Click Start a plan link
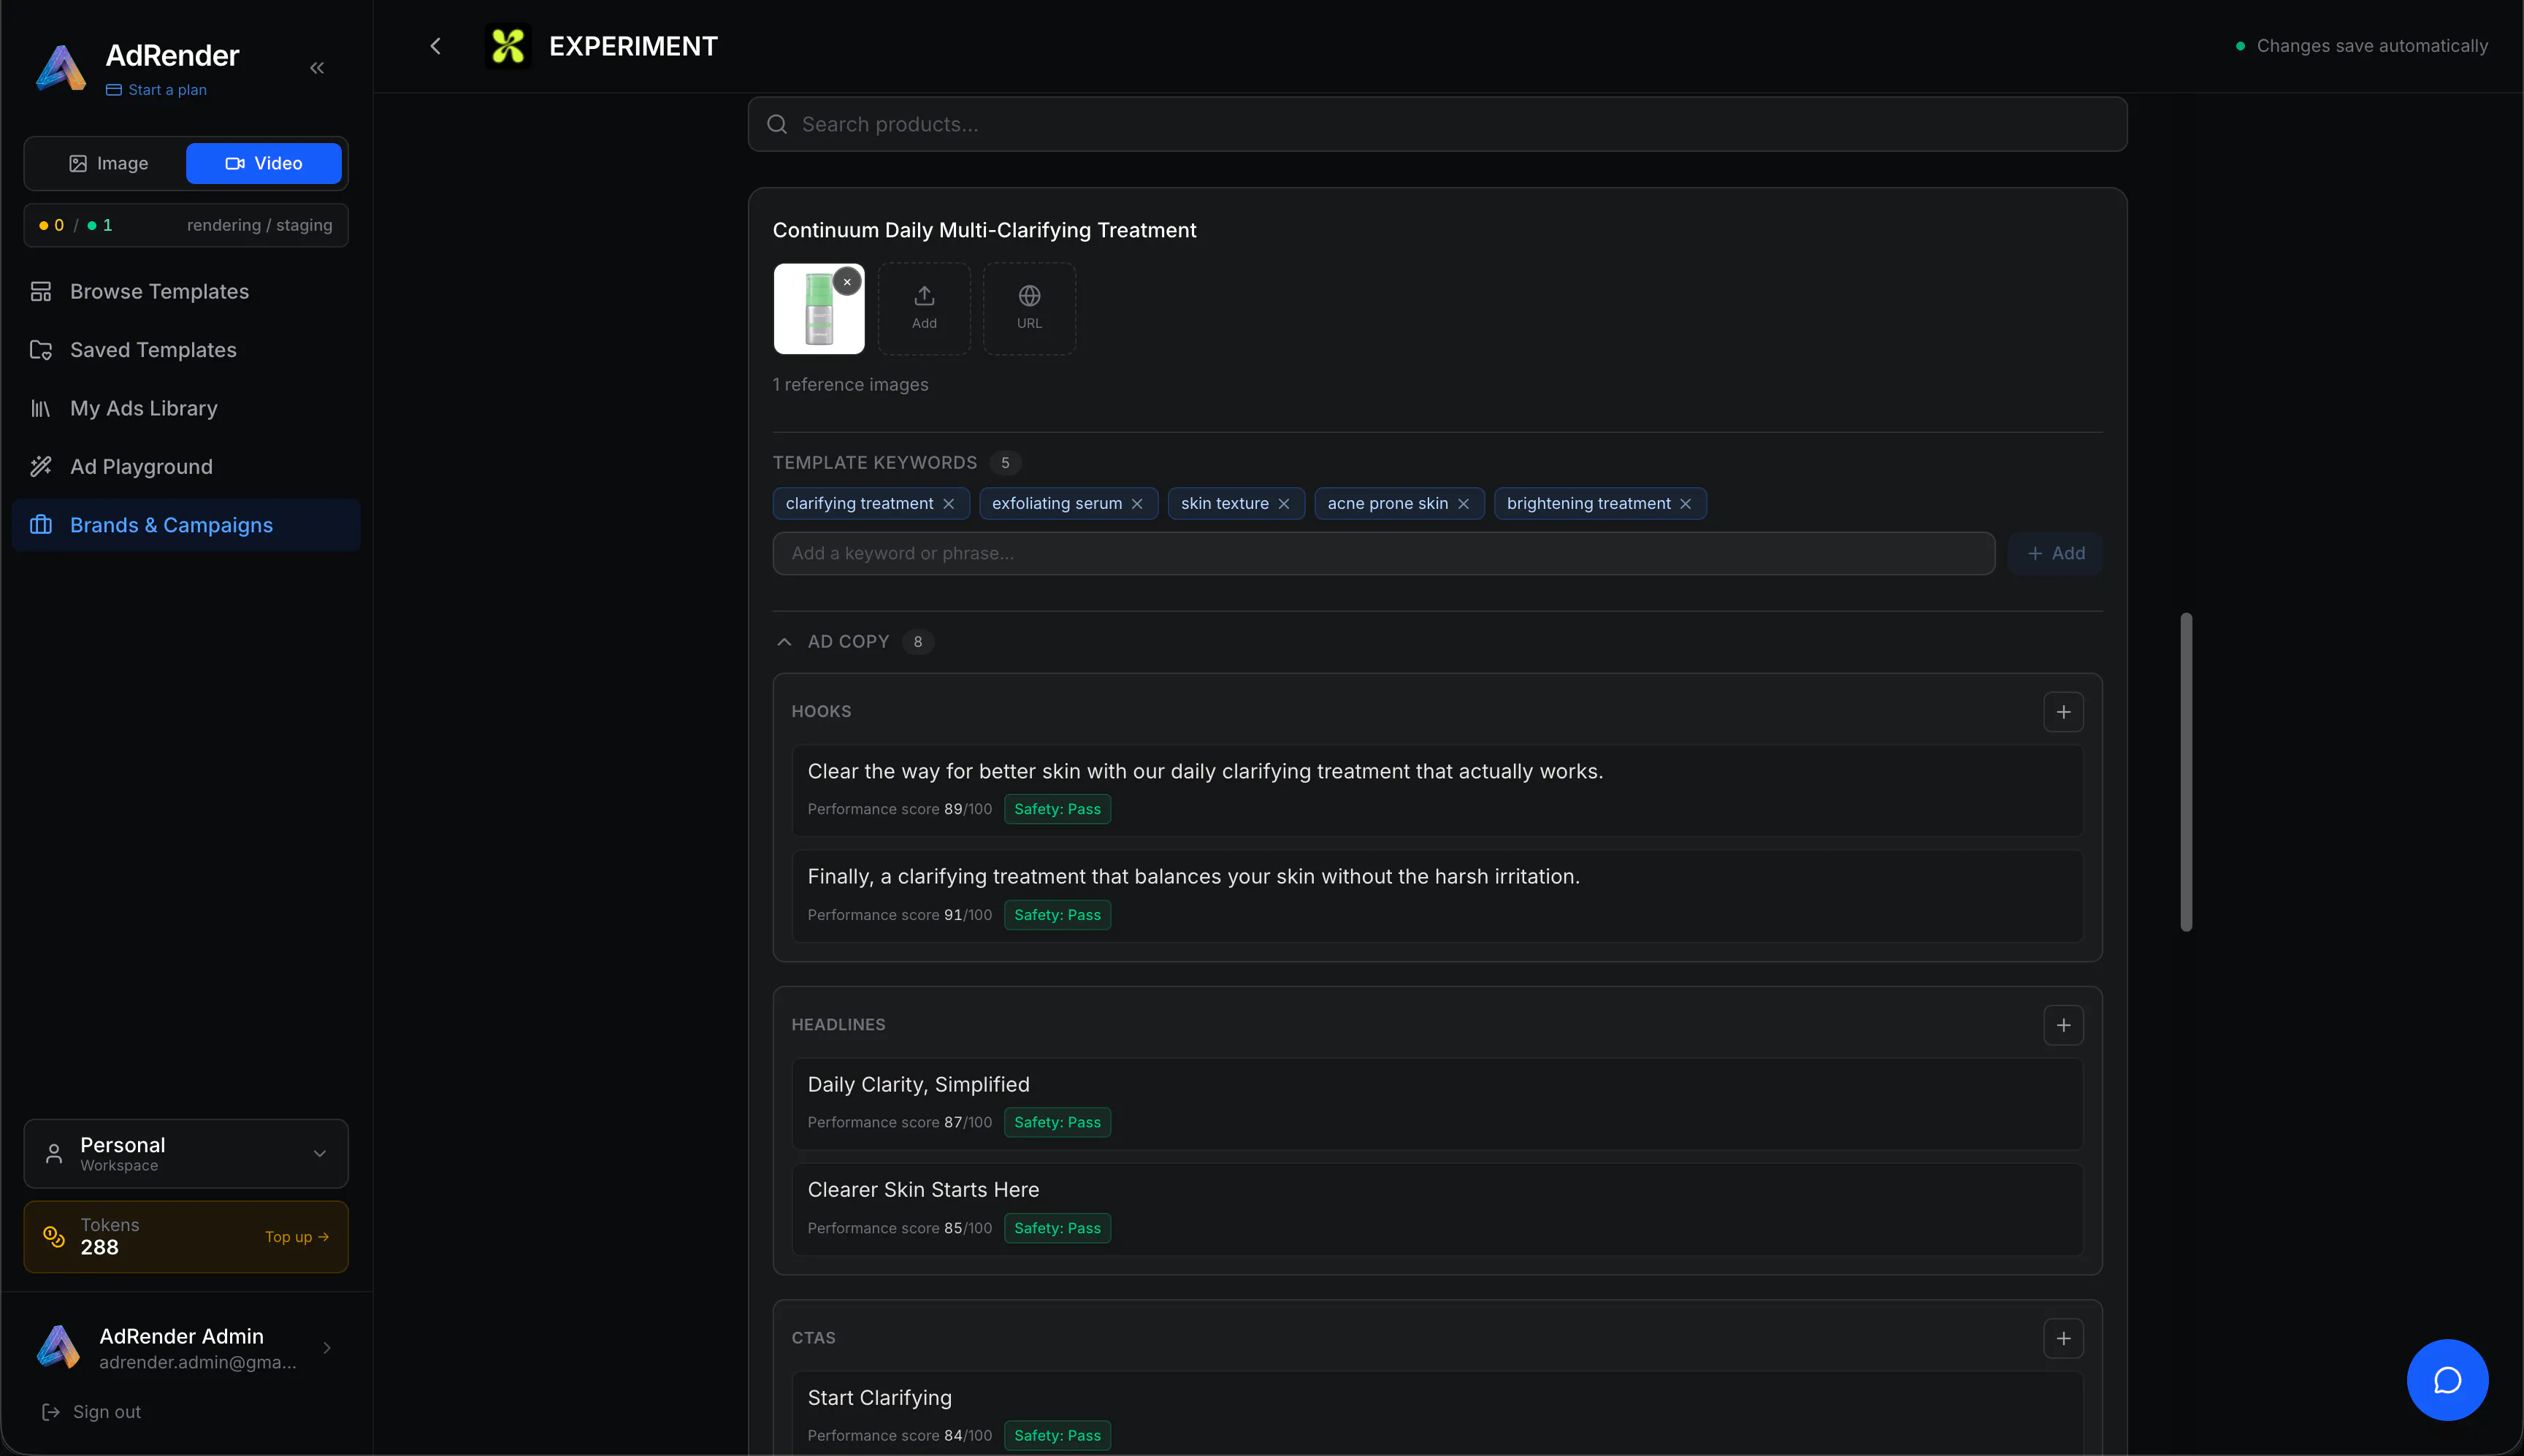The height and width of the screenshot is (1456, 2524). click(x=156, y=90)
